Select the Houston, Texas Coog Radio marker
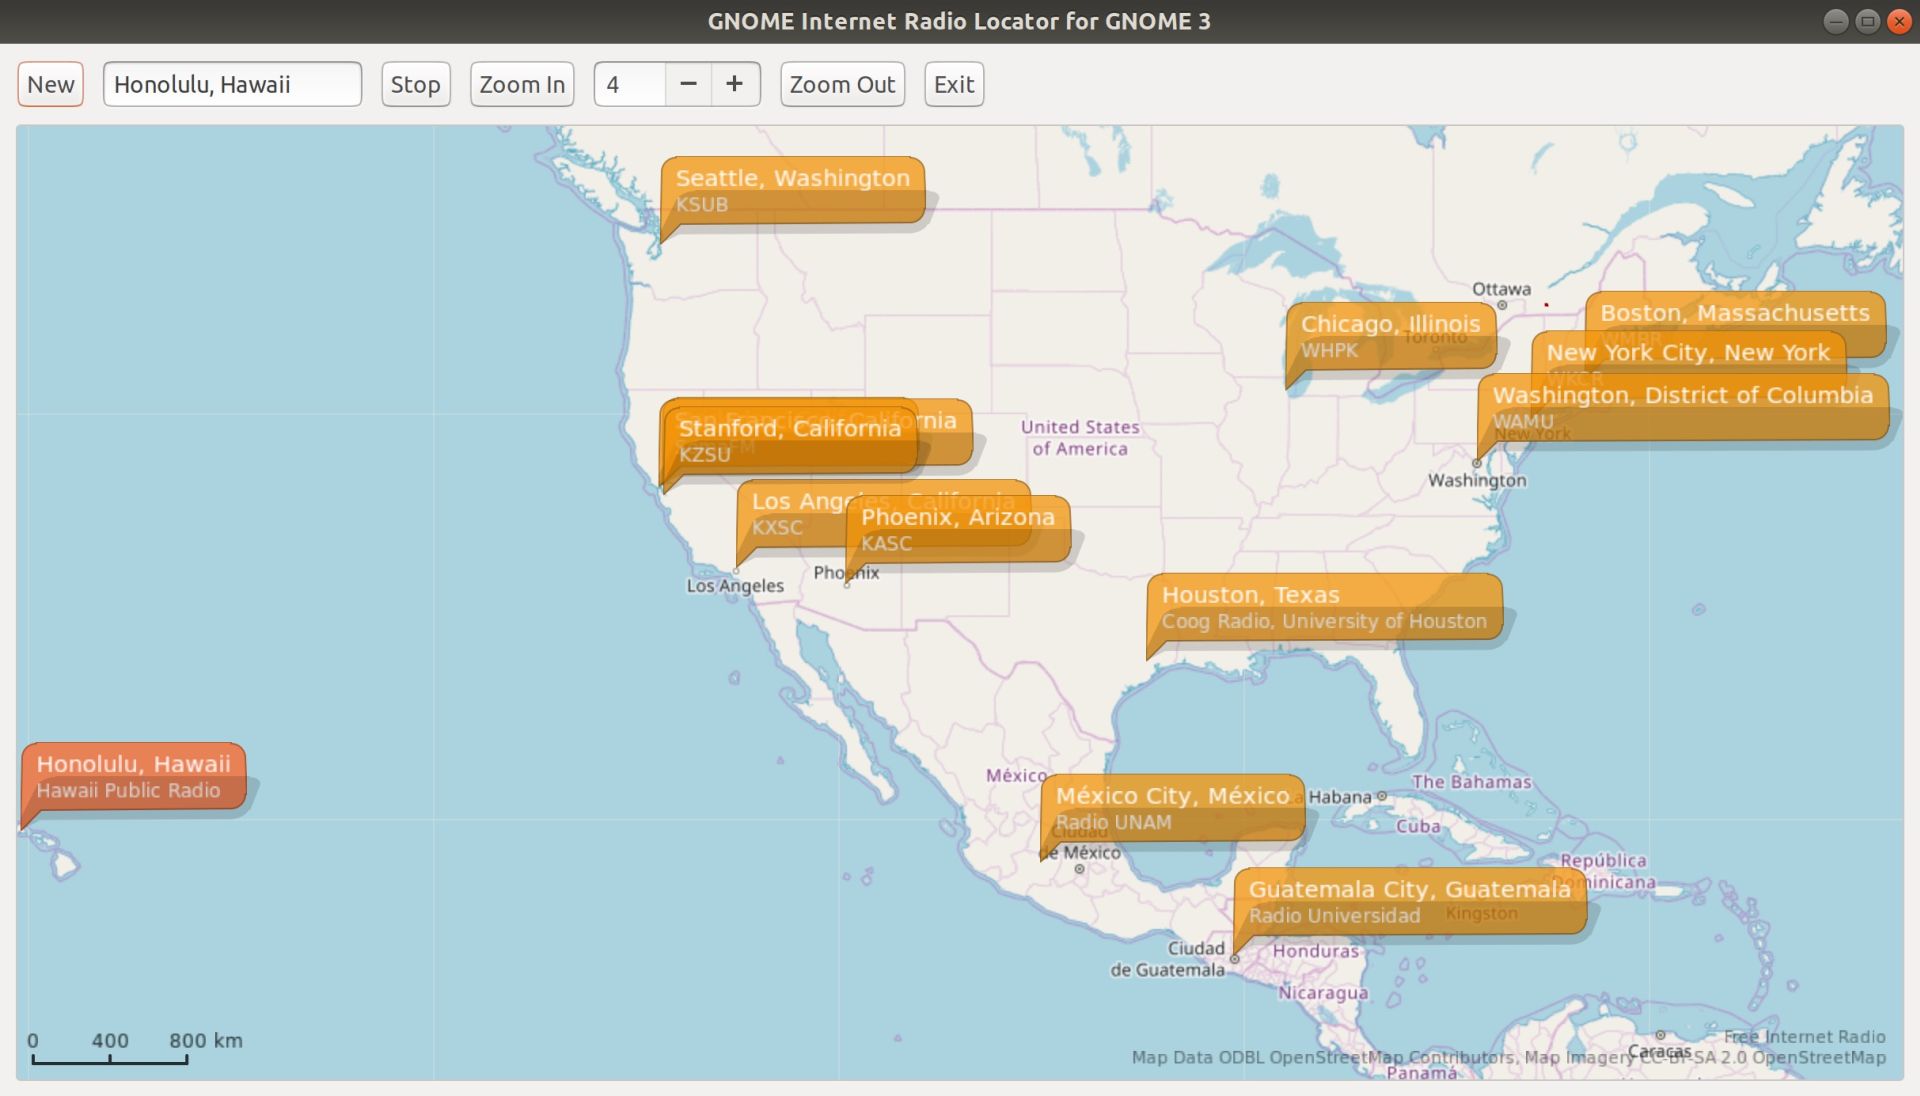Viewport: 1920px width, 1096px height. coord(1324,607)
